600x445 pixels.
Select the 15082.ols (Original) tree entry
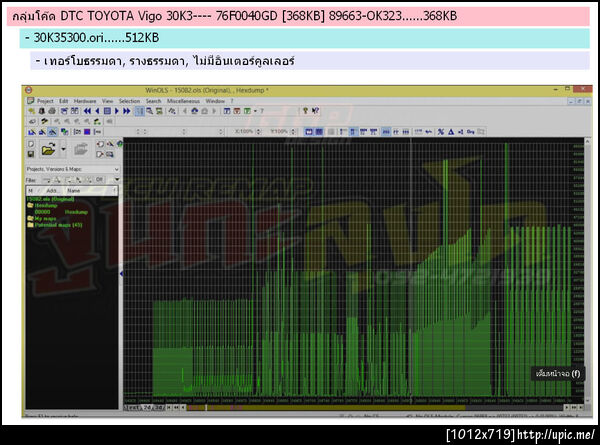[x=51, y=199]
